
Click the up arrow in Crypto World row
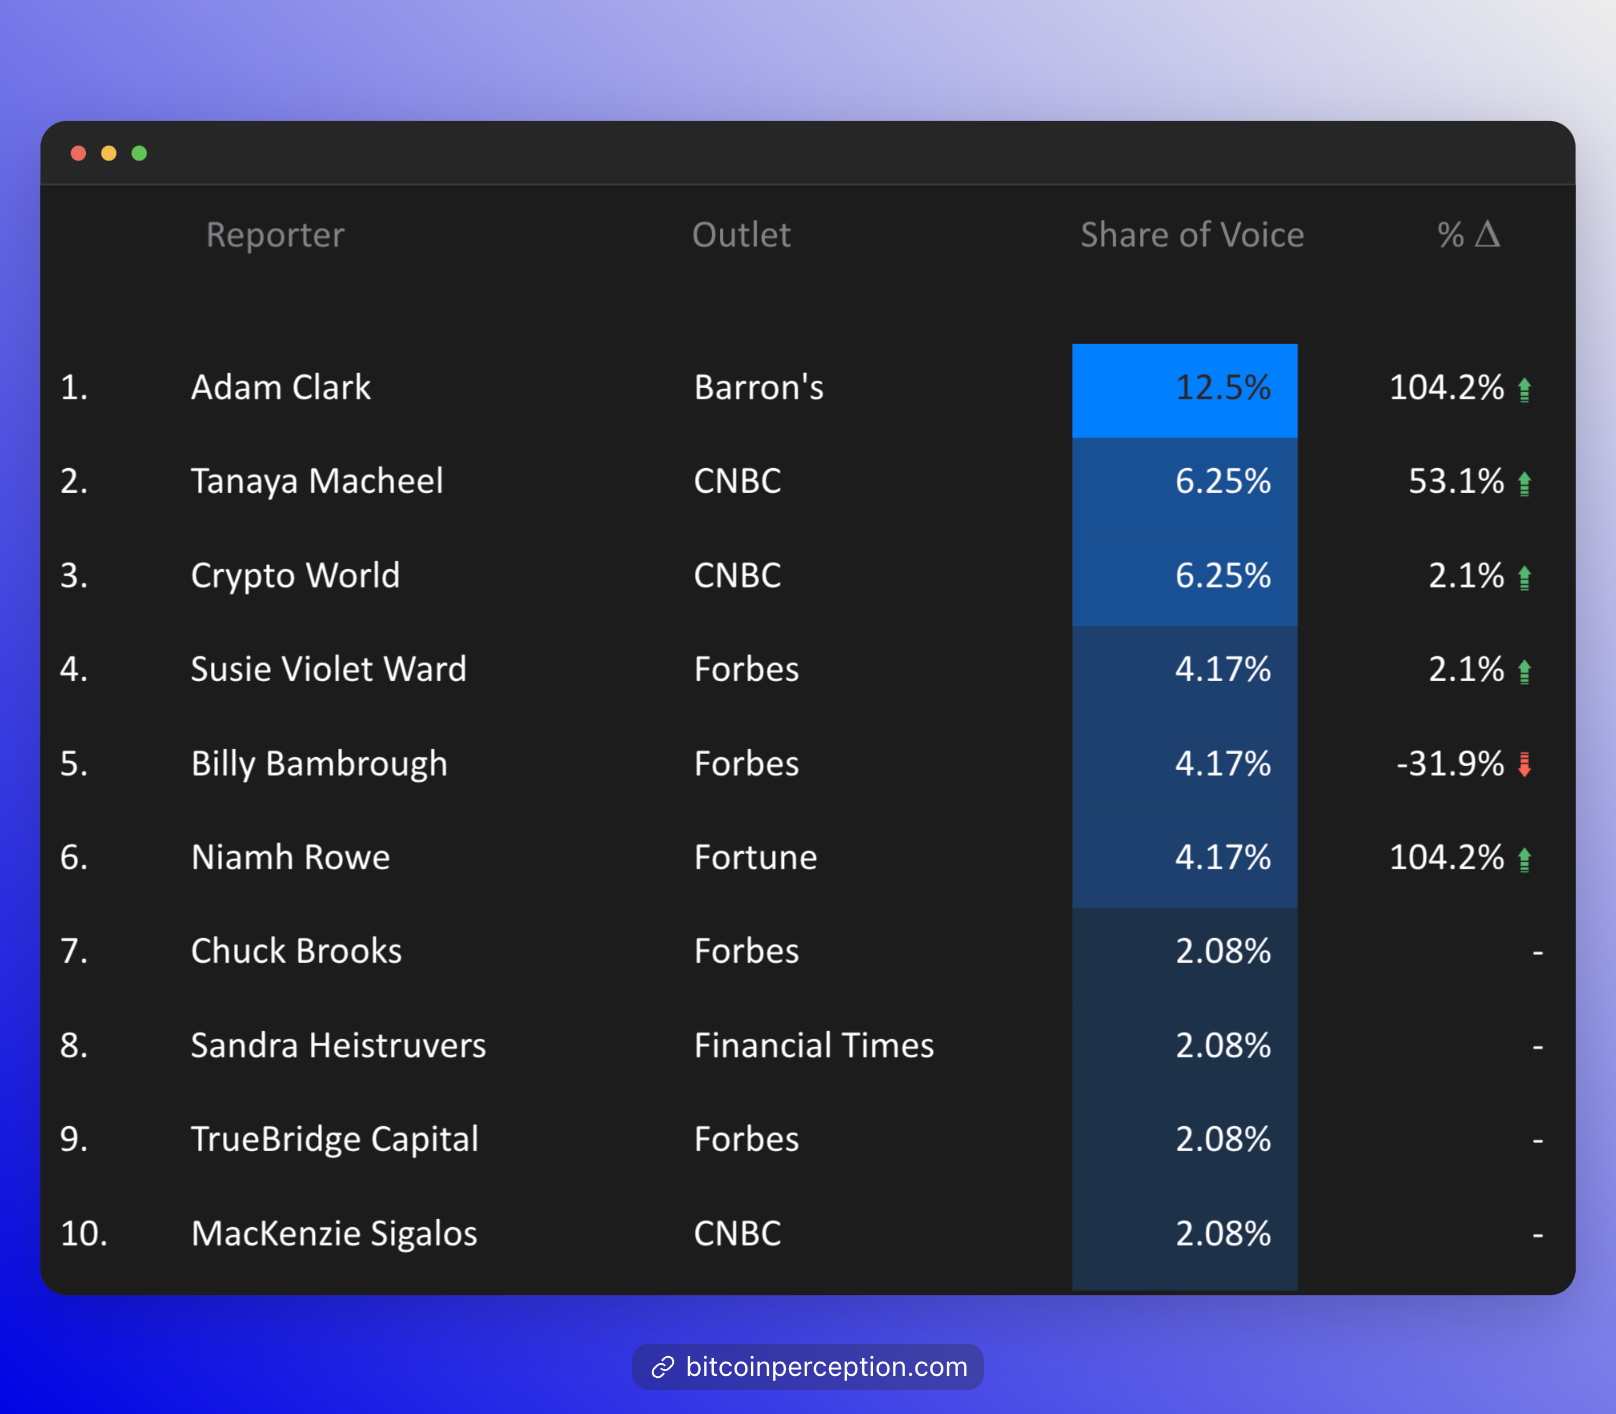[1524, 577]
